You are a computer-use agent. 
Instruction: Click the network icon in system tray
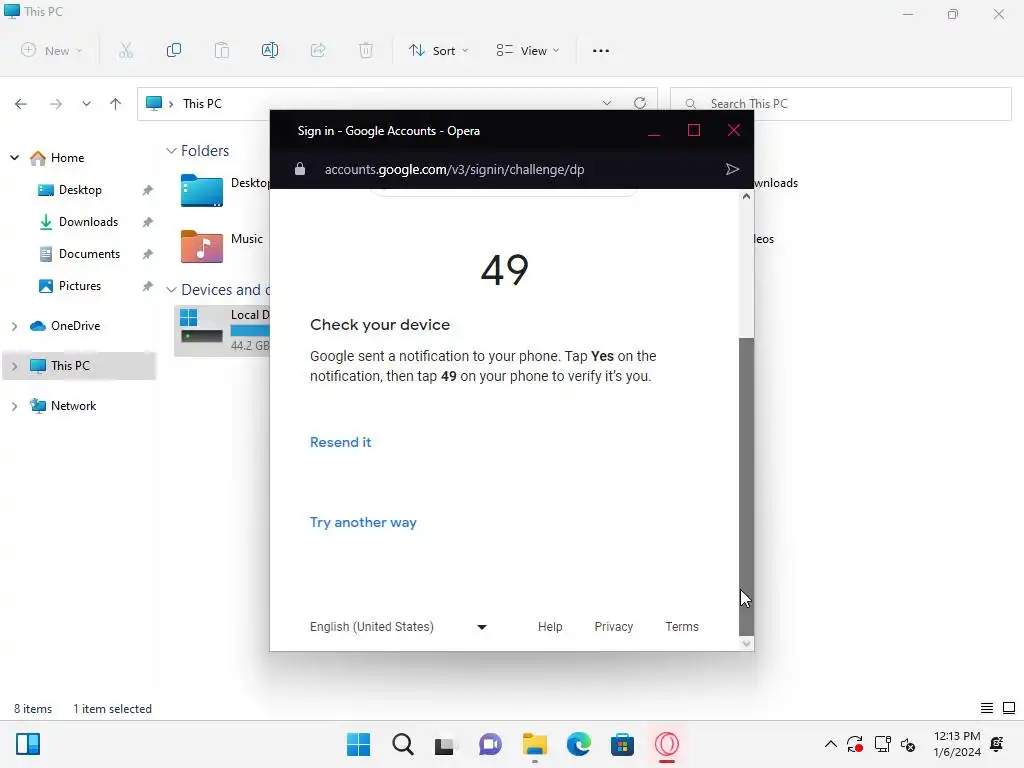(882, 744)
